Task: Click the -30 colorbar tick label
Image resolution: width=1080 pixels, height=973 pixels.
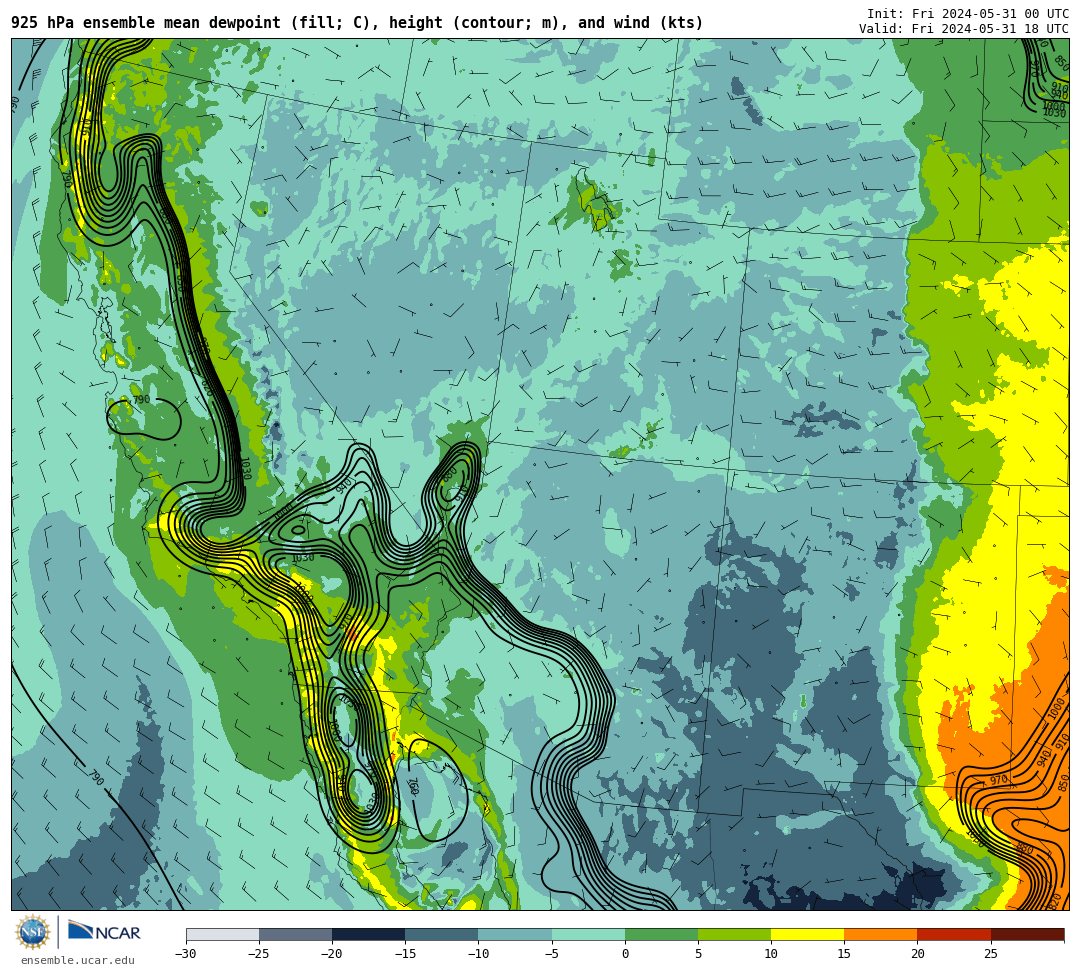Action: pos(186,954)
